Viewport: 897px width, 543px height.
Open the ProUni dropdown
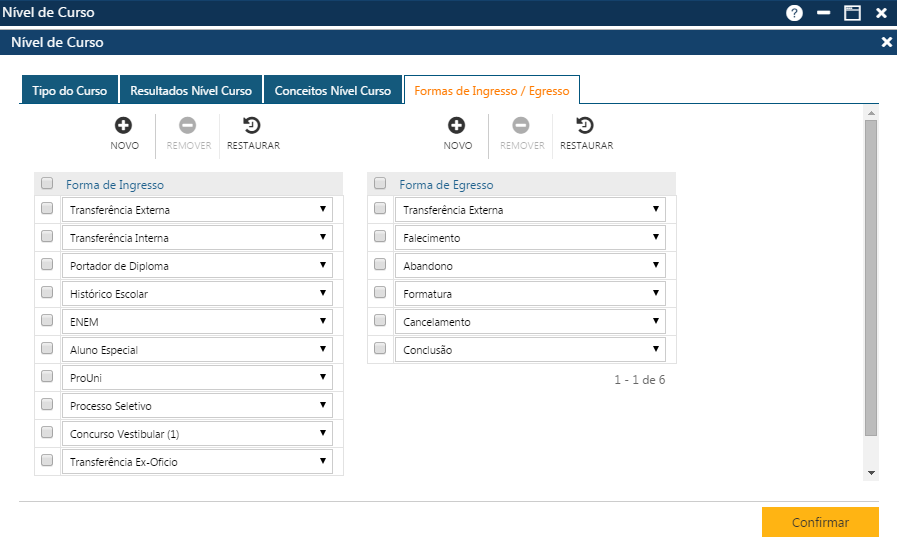point(198,378)
